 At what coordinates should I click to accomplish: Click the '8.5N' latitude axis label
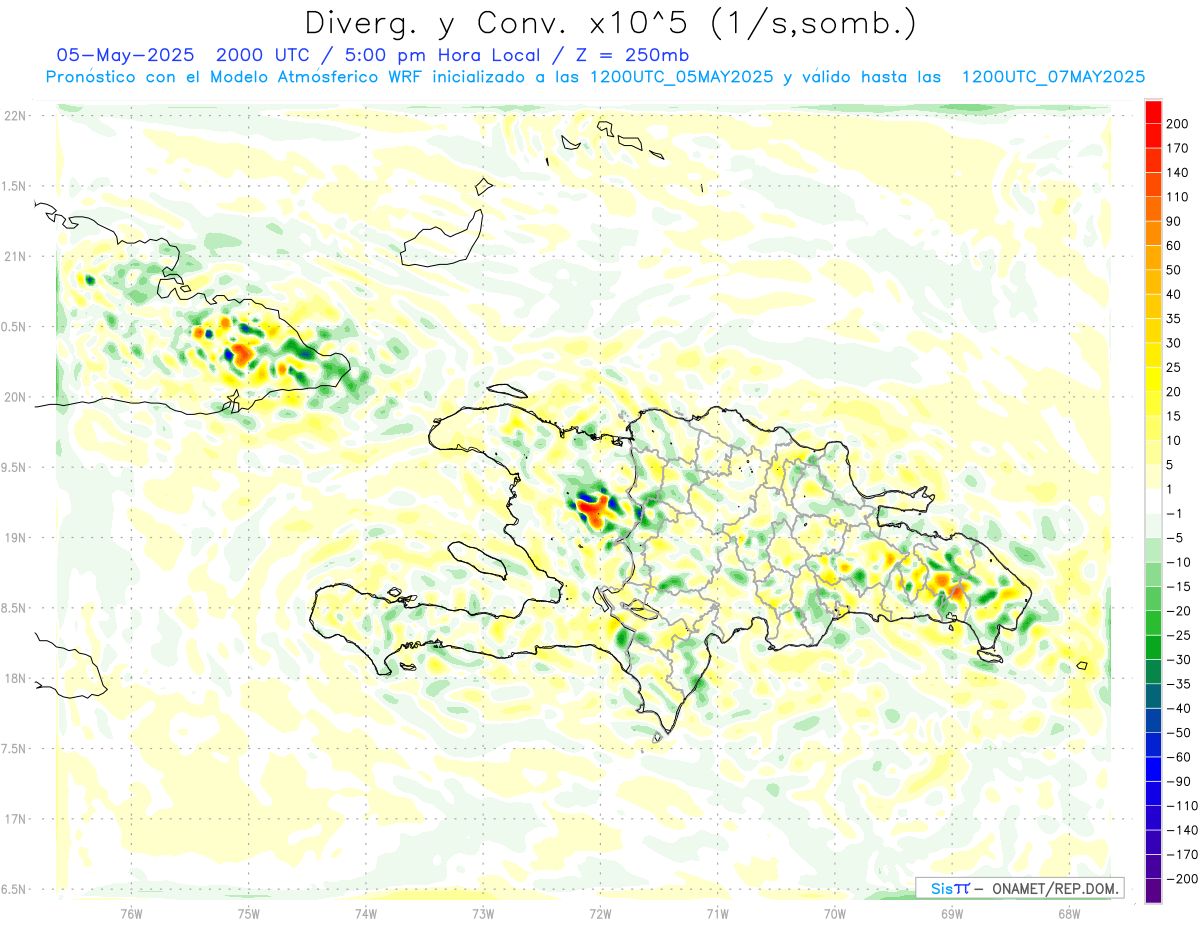14,608
